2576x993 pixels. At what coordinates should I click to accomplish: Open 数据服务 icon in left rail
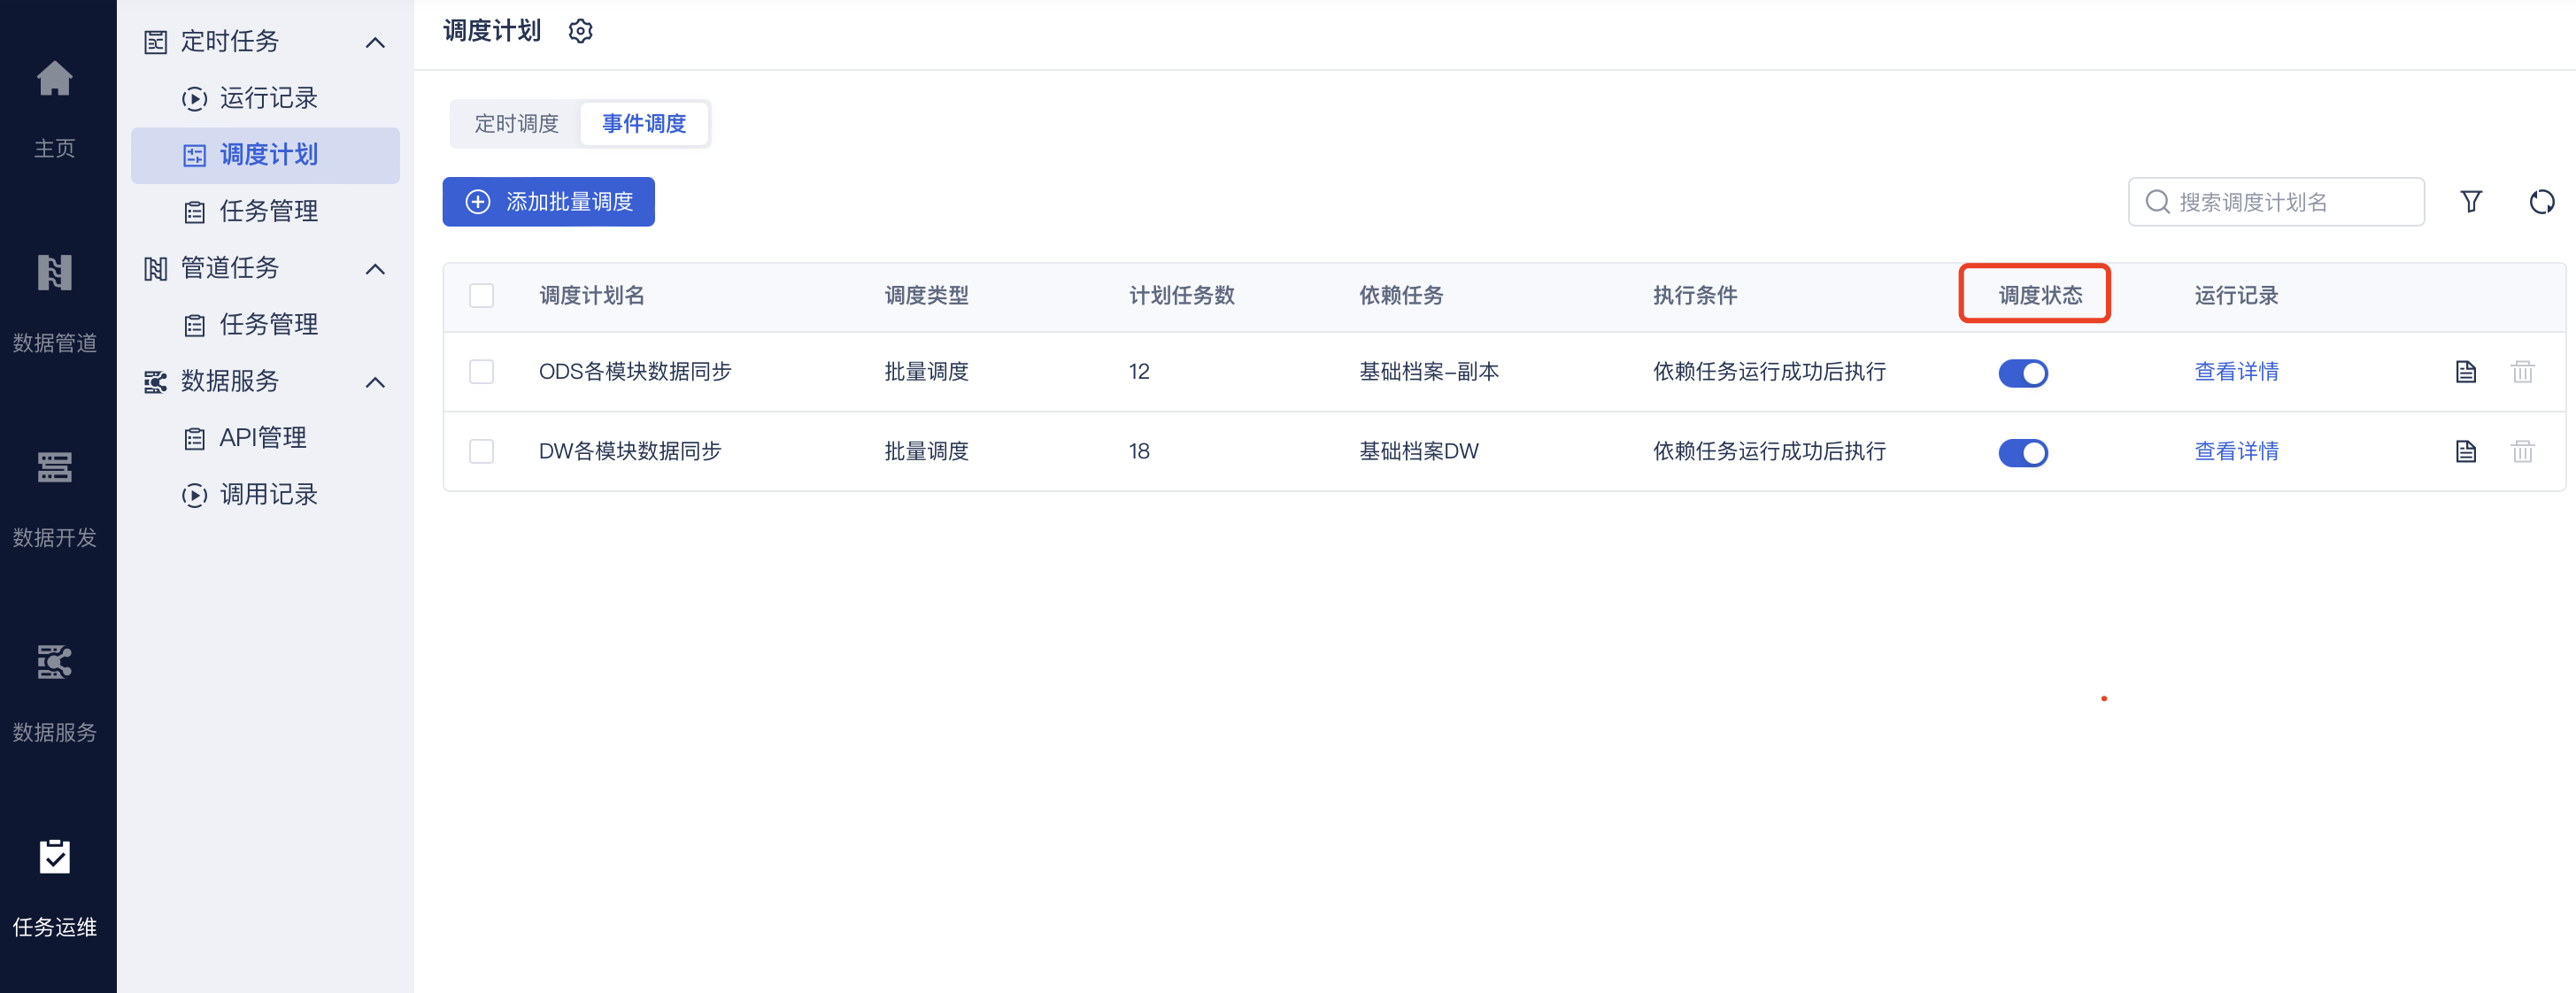click(x=55, y=662)
